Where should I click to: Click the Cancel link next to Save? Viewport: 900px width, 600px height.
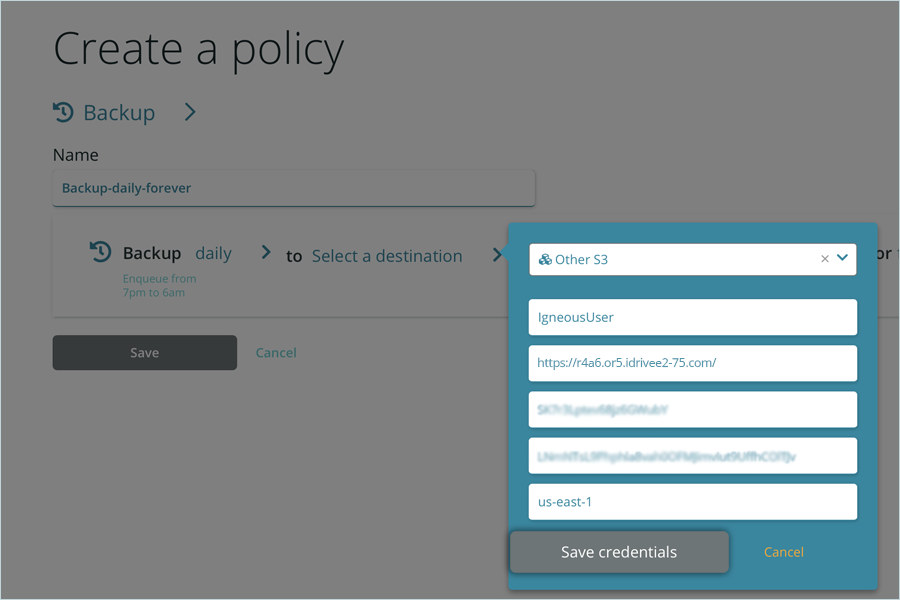276,353
